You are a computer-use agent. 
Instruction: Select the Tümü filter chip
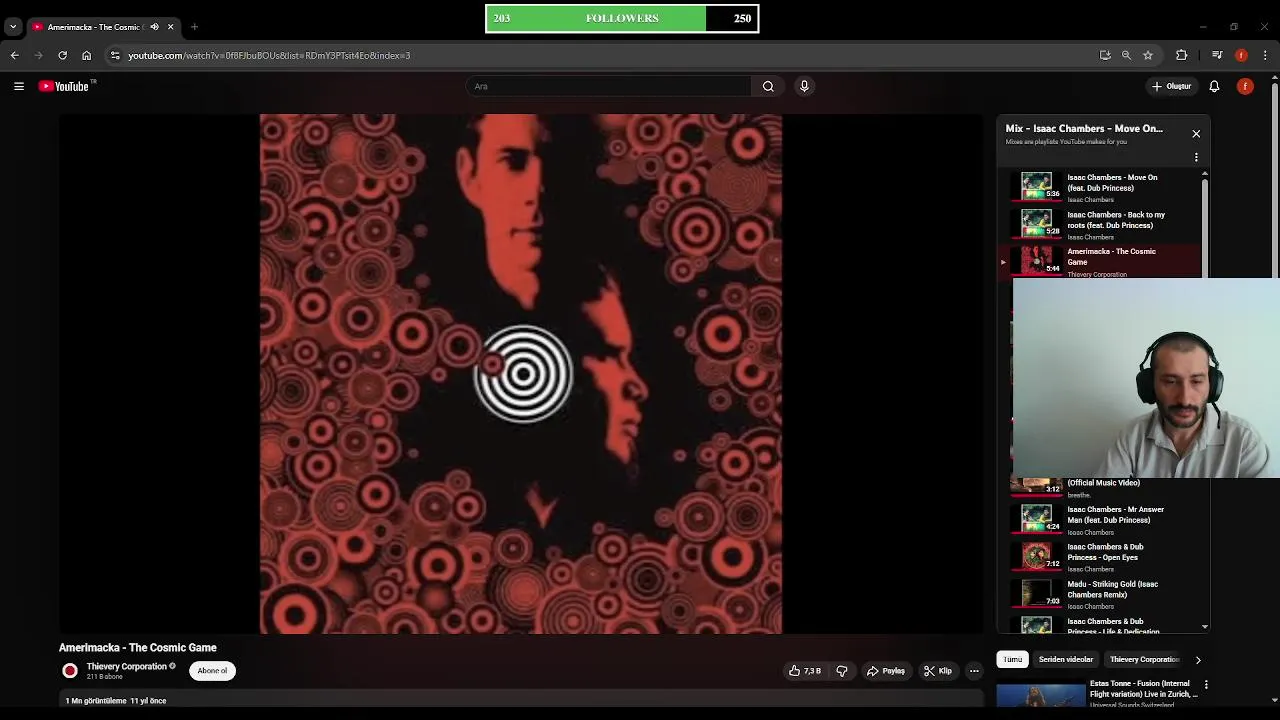[1013, 660]
